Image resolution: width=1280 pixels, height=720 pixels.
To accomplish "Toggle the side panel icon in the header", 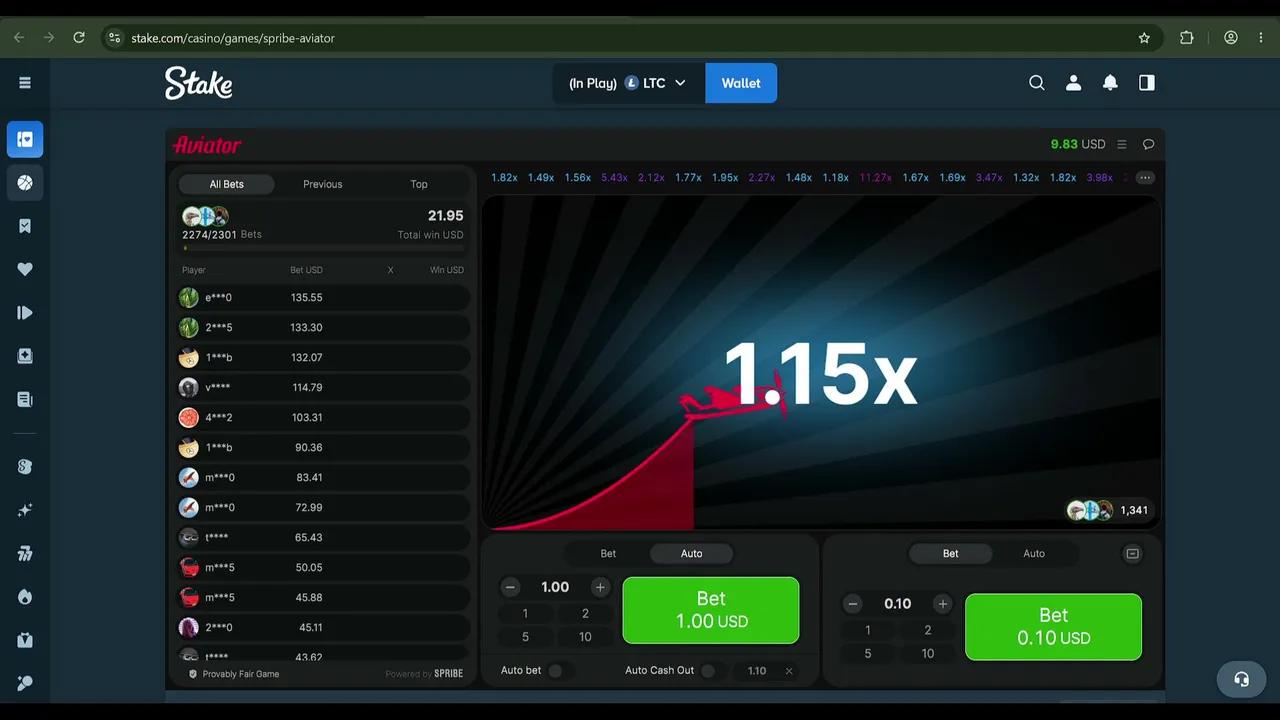I will coord(1147,83).
